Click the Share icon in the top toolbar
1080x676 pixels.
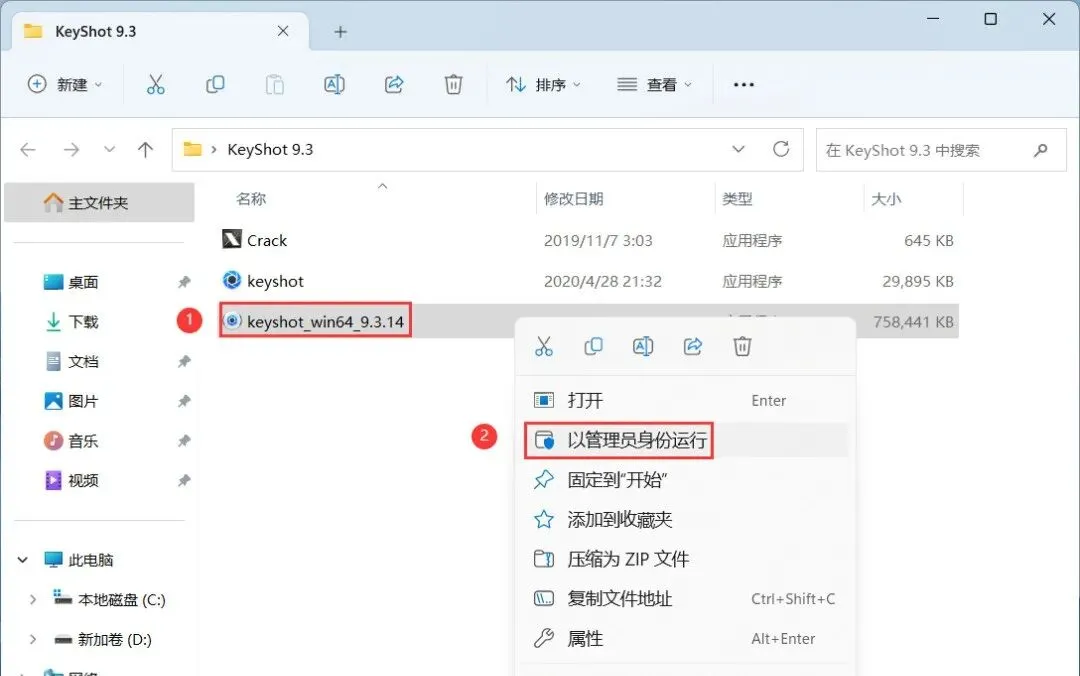(394, 84)
